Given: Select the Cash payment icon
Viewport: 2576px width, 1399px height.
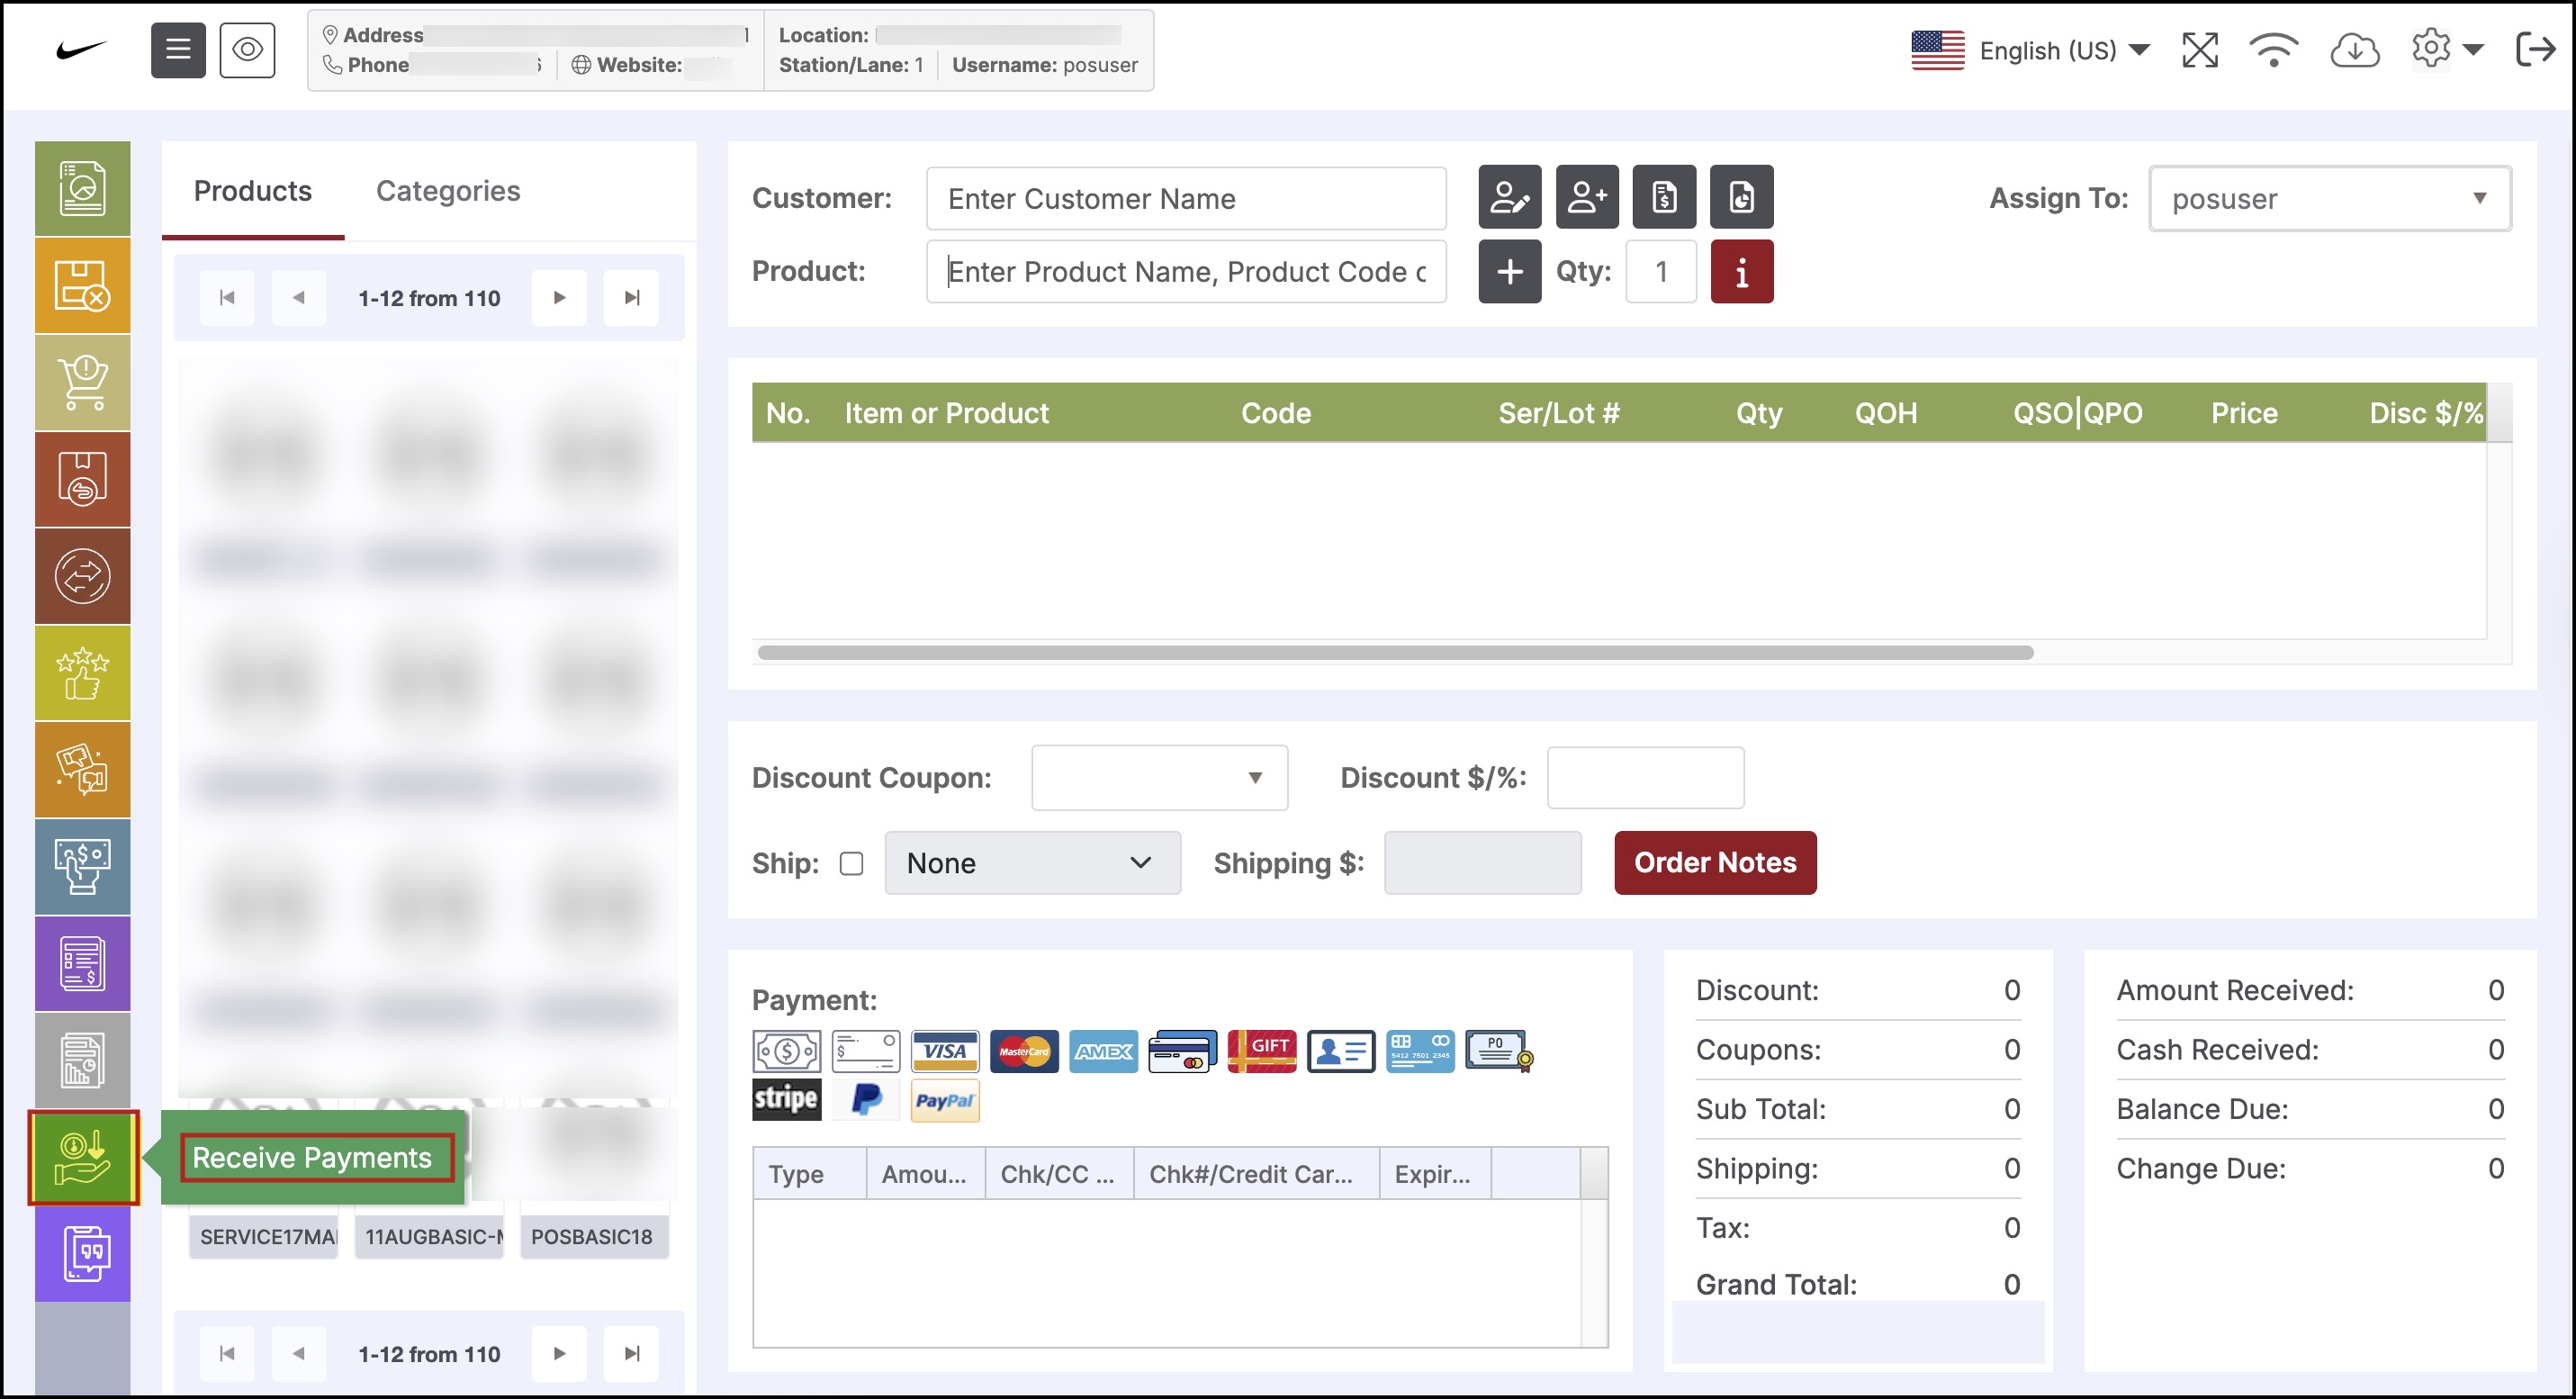Looking at the screenshot, I should tap(786, 1051).
